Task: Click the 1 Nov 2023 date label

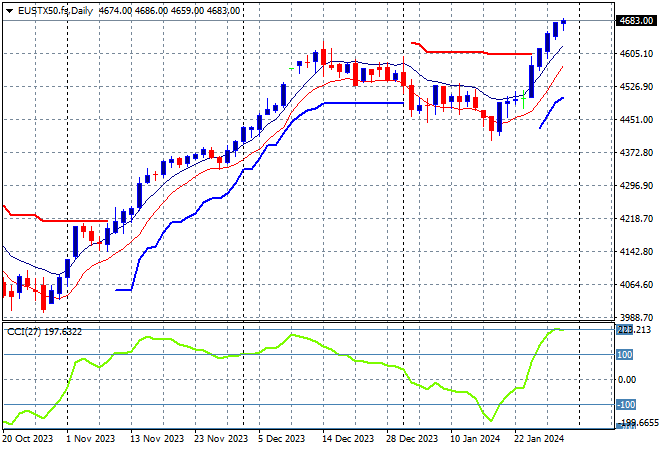Action: pyautogui.click(x=91, y=439)
